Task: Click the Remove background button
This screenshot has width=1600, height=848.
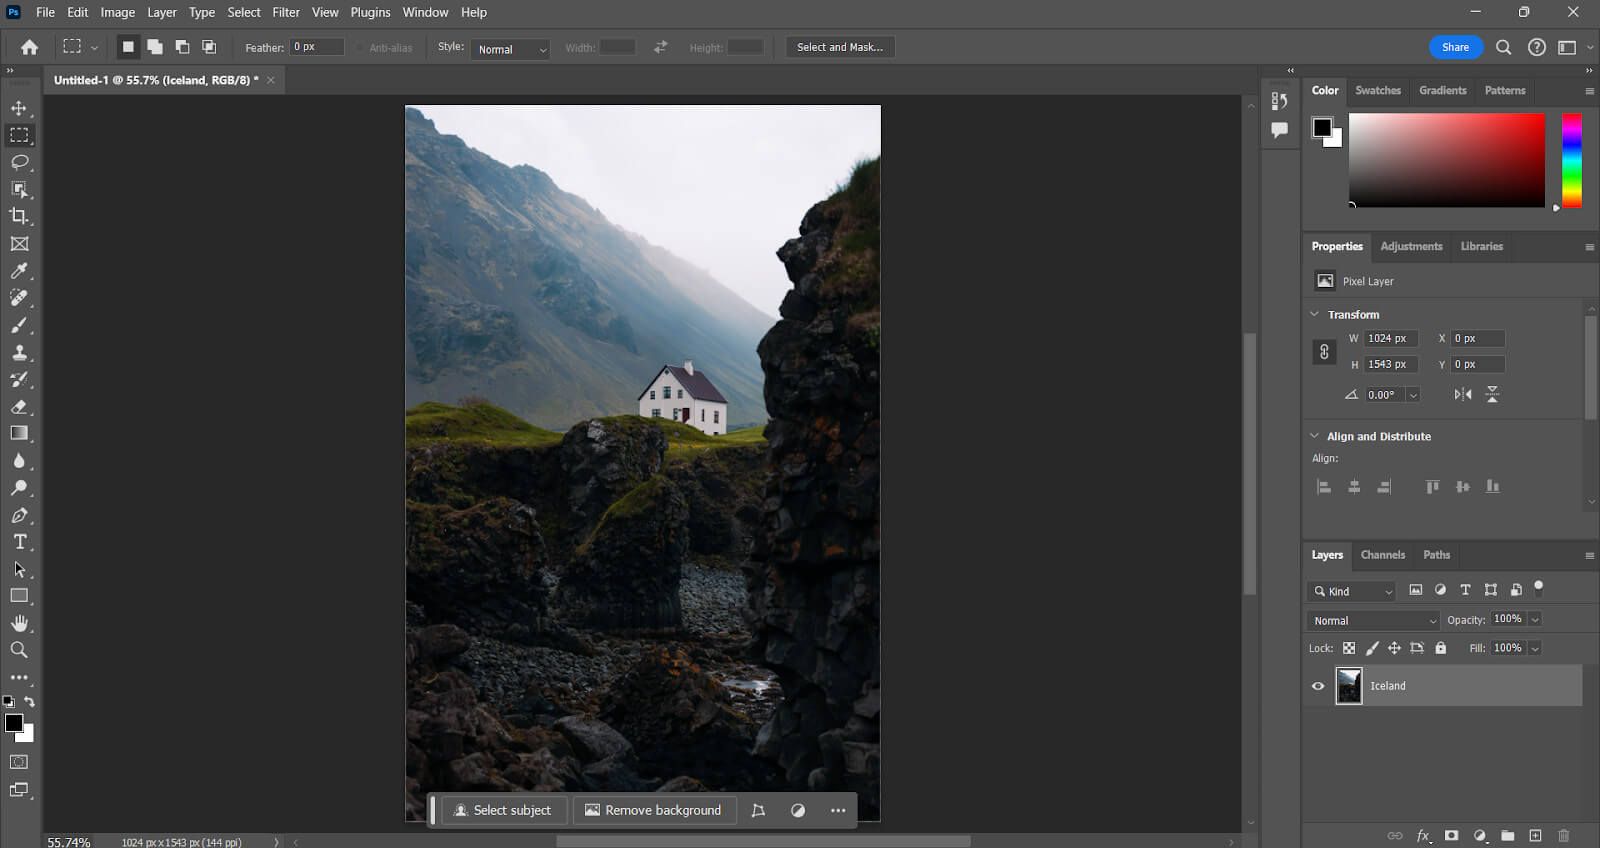Action: tap(653, 810)
